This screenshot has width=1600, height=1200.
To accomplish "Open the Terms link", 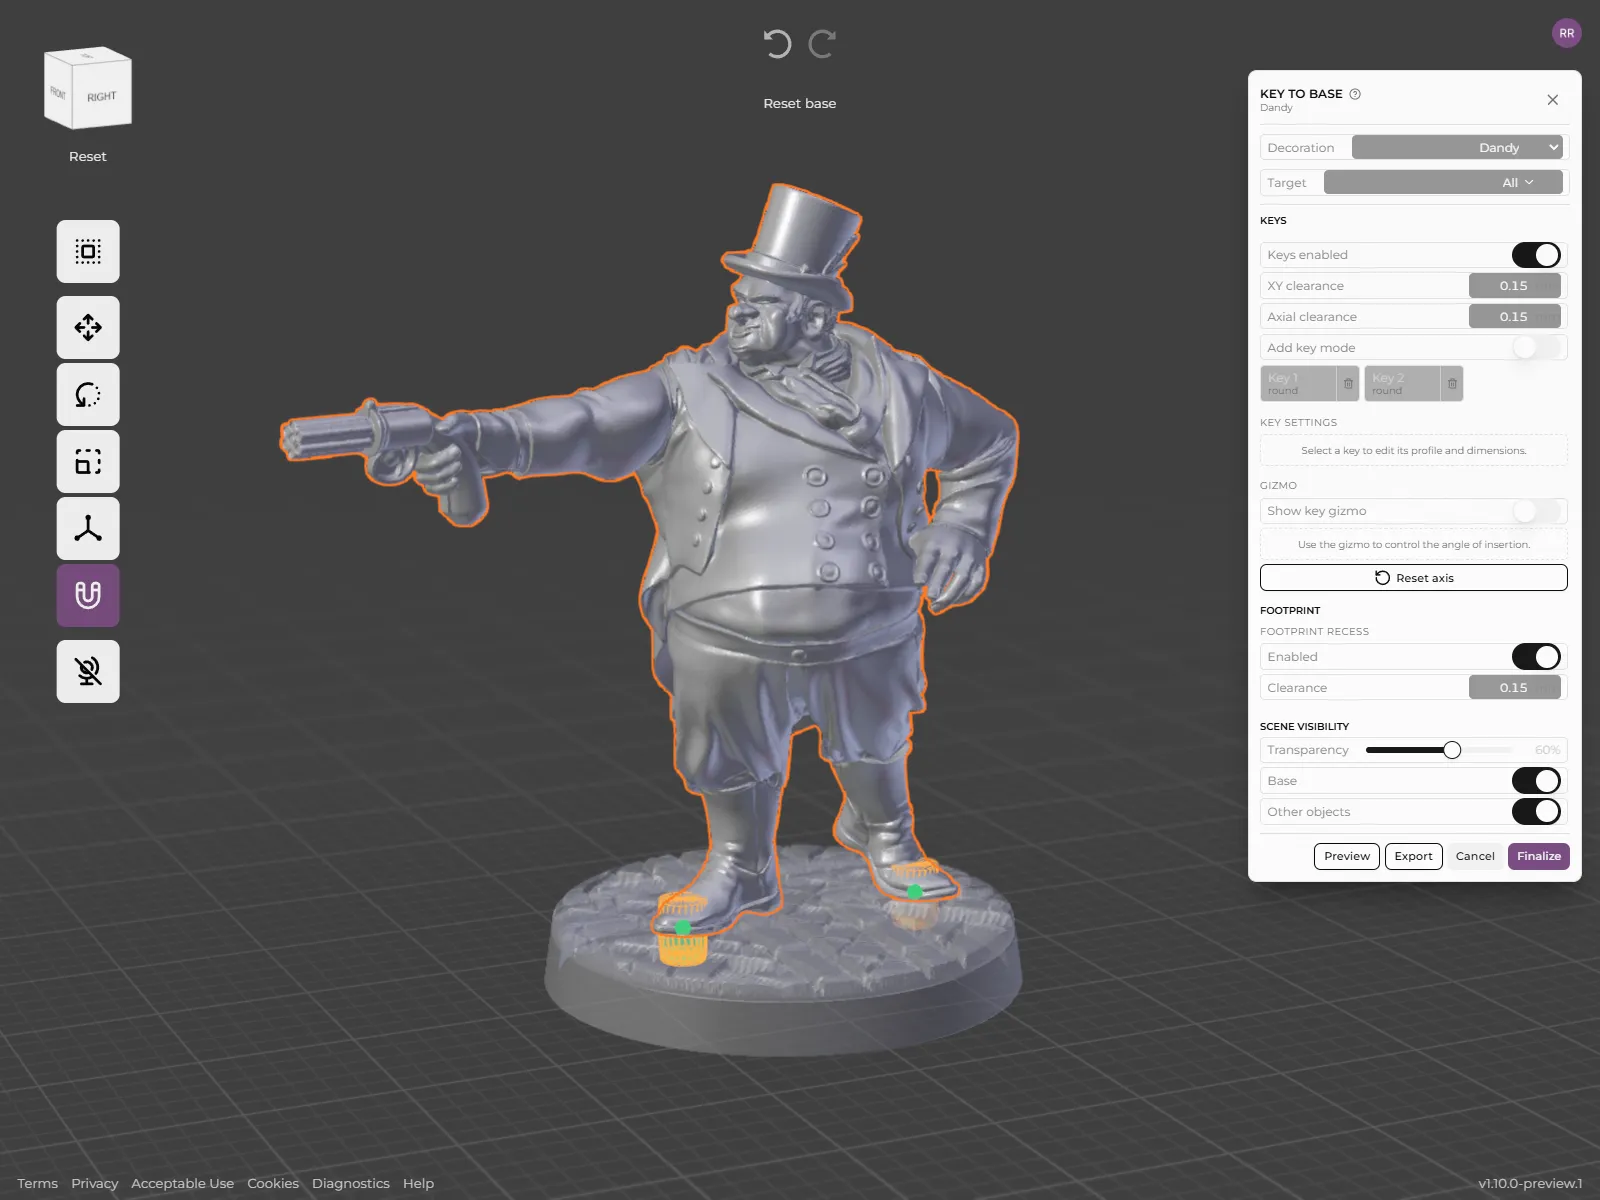I will [x=38, y=1183].
